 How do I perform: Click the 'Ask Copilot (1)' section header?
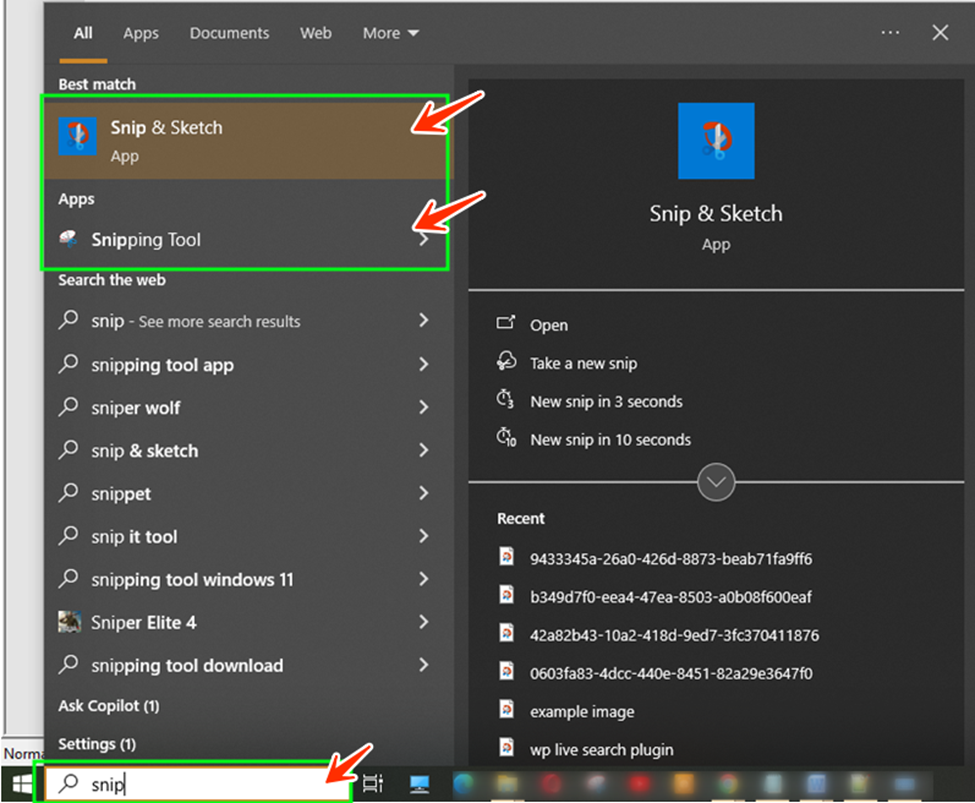[109, 706]
